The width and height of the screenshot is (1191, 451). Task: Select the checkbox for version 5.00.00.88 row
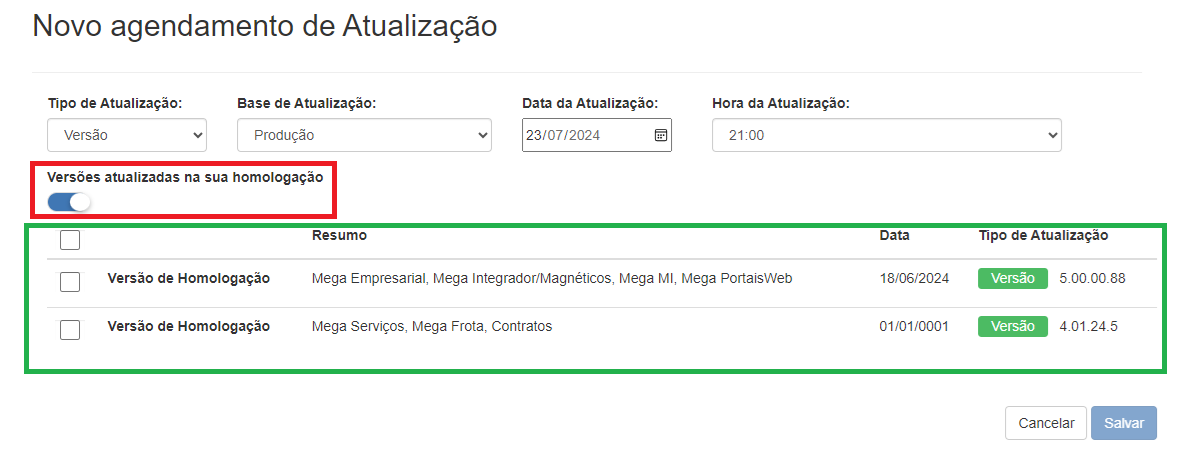pos(70,282)
